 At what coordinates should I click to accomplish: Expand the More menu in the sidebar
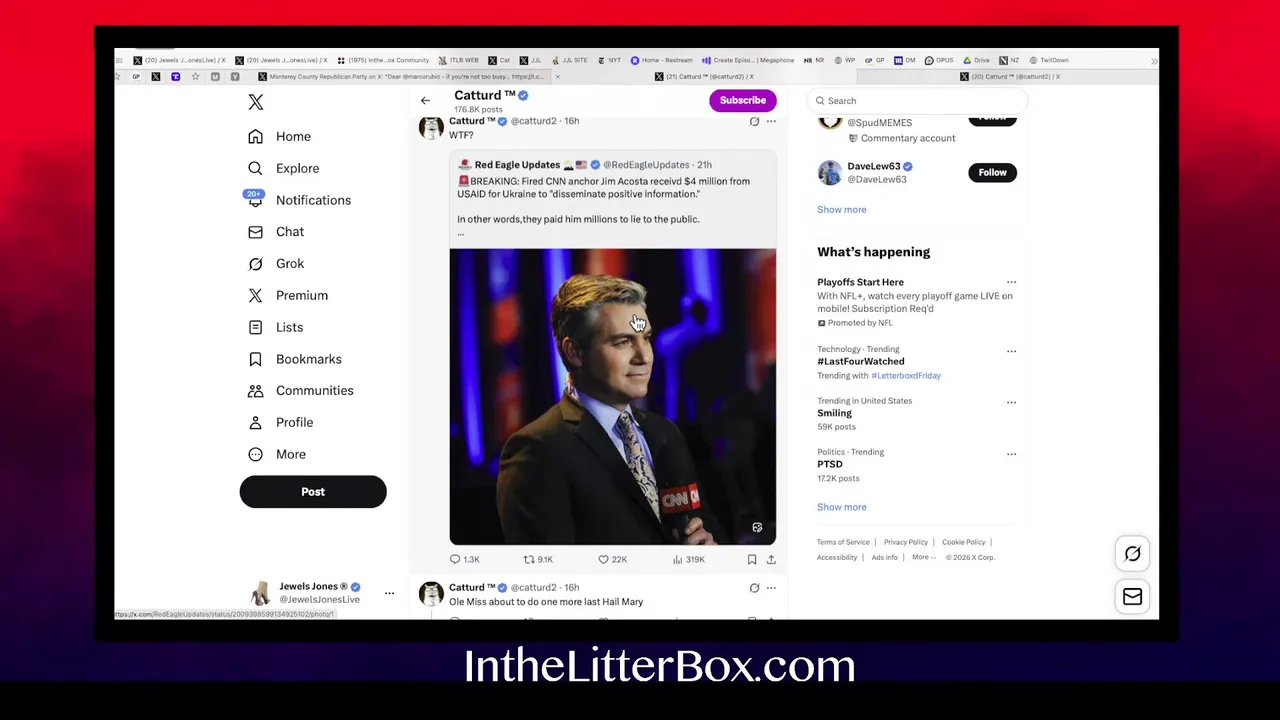coord(277,454)
